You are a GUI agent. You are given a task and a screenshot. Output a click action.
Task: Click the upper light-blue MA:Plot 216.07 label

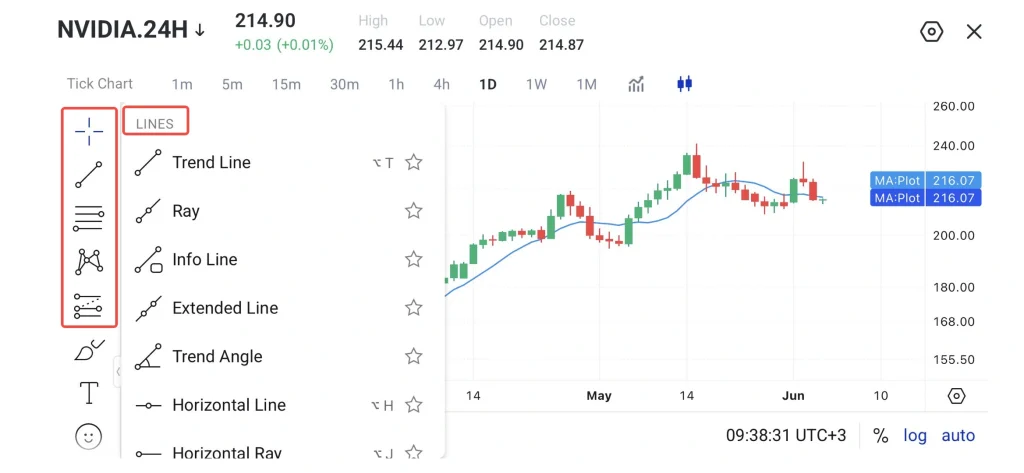coord(925,180)
